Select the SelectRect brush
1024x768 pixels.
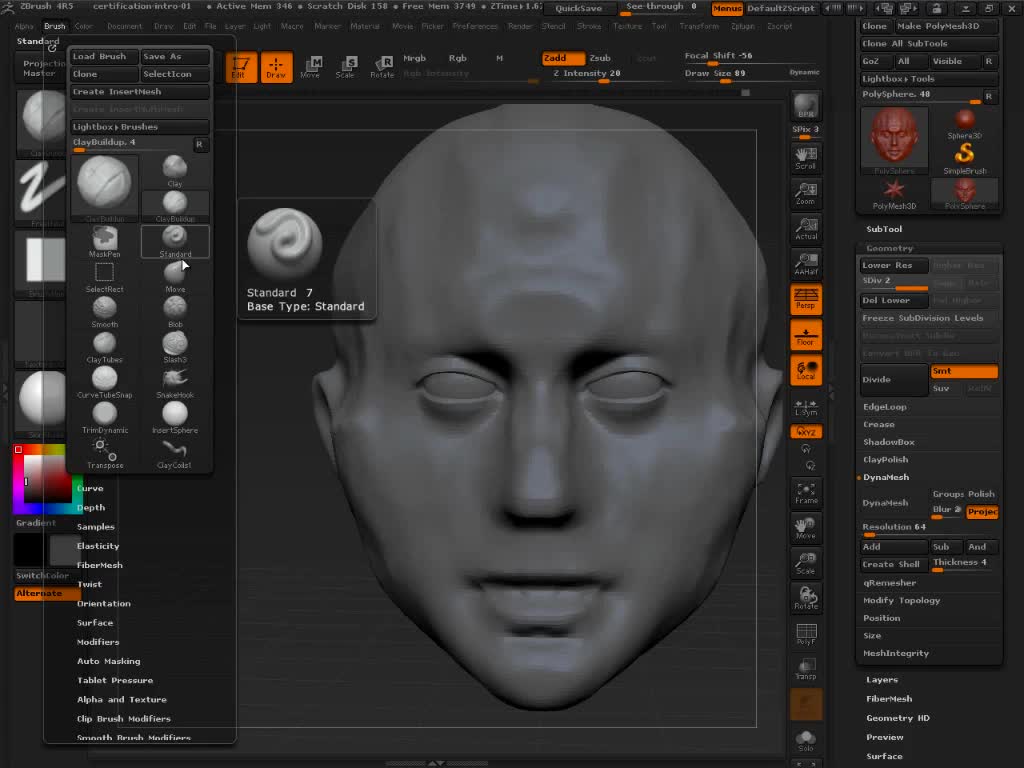click(x=104, y=277)
